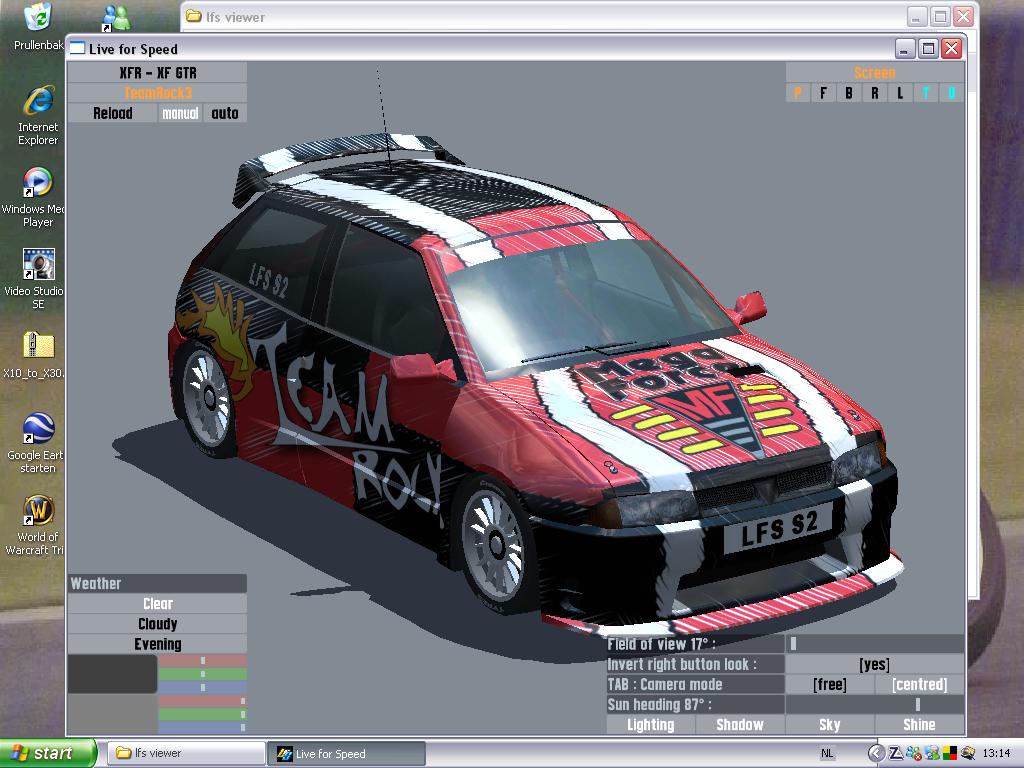Adjust the lower blue color slider
The height and width of the screenshot is (768, 1024).
pos(202,728)
